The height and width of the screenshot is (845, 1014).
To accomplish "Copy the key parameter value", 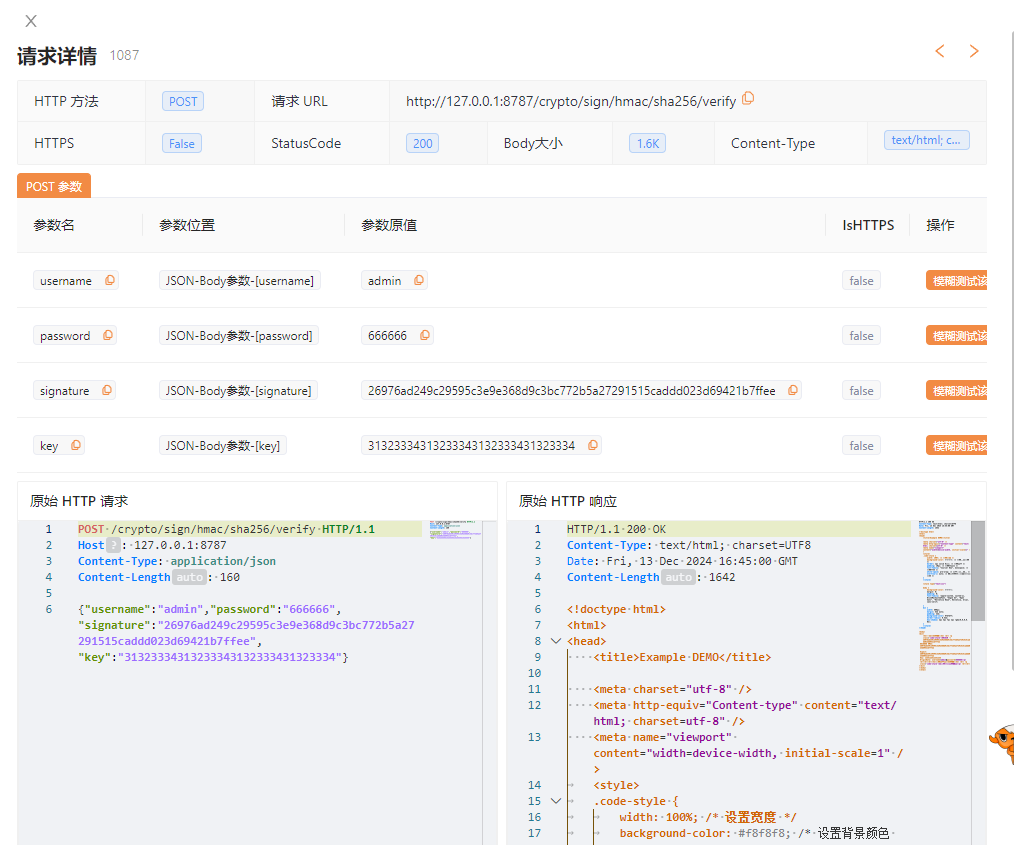I will coord(592,446).
